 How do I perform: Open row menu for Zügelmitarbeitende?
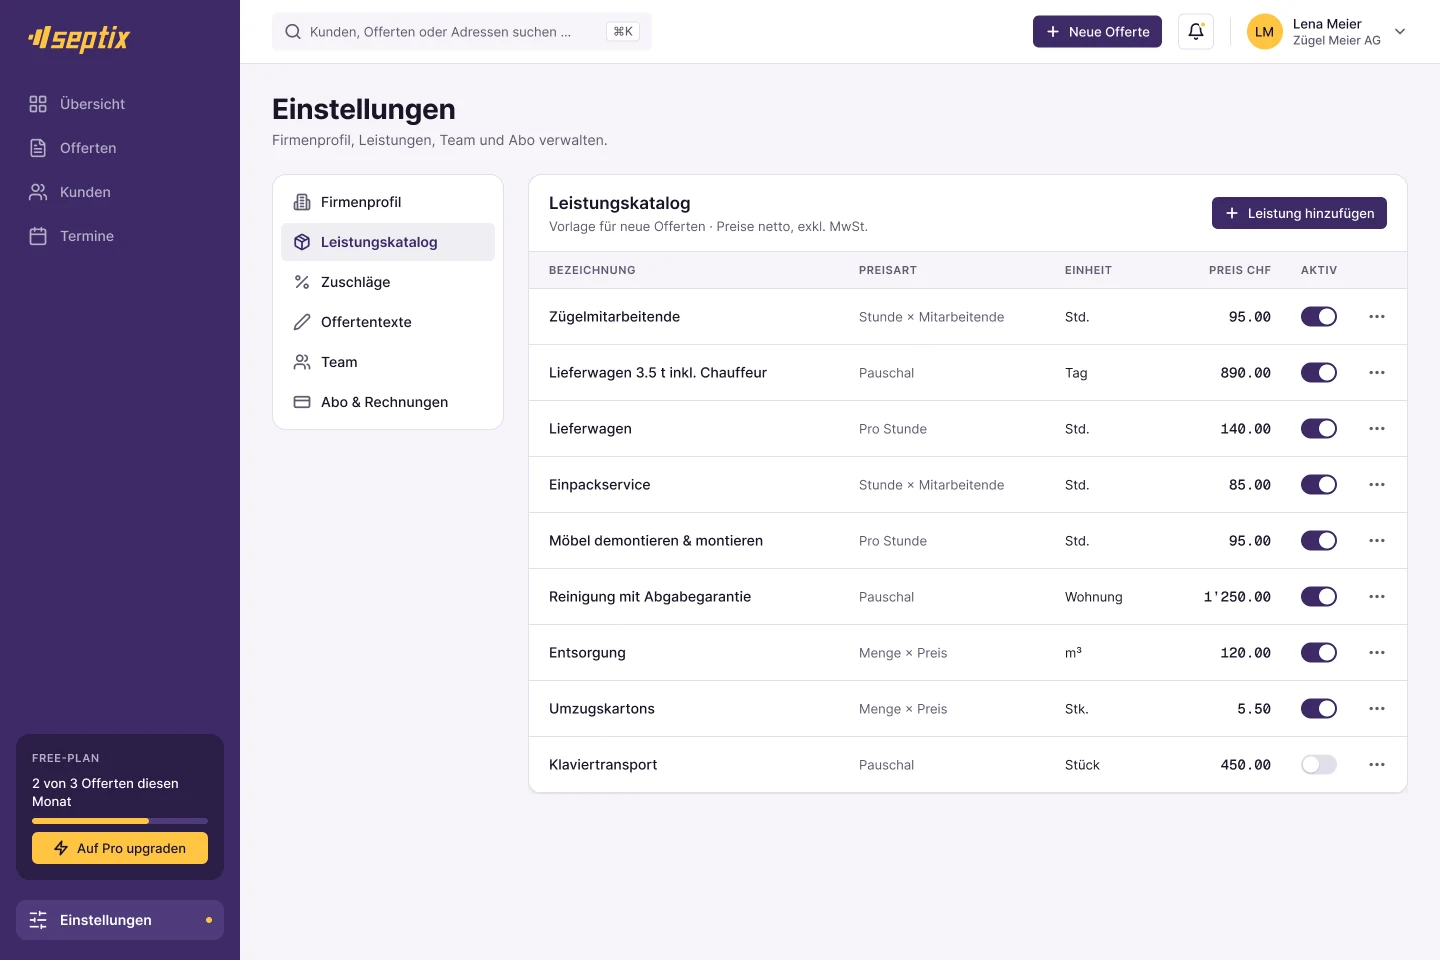coord(1377,317)
